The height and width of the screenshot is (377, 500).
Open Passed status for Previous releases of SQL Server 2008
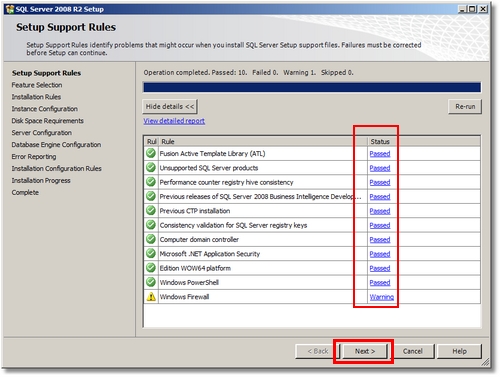point(380,197)
